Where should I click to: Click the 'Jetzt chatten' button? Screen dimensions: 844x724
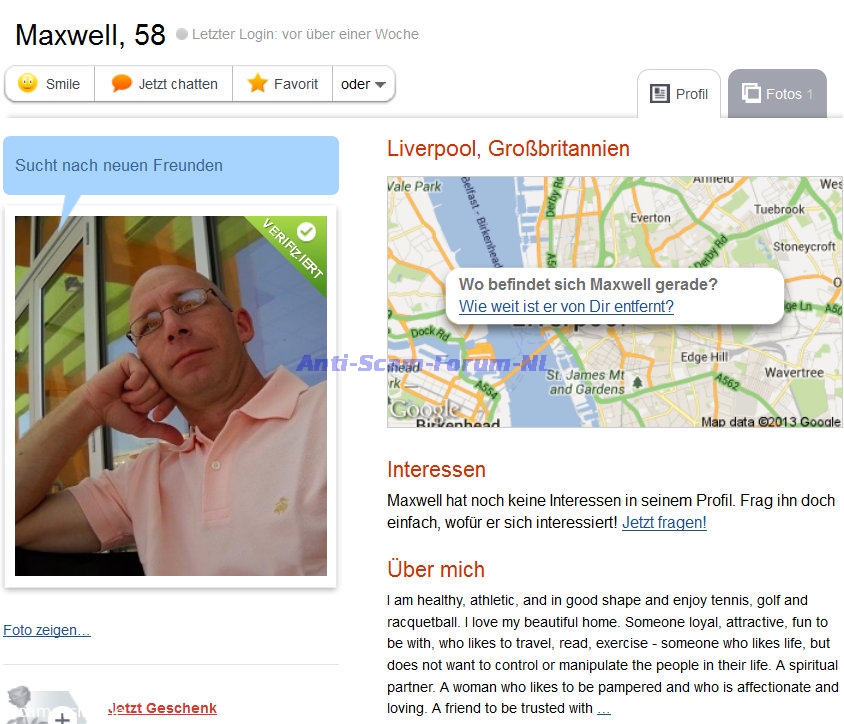164,84
